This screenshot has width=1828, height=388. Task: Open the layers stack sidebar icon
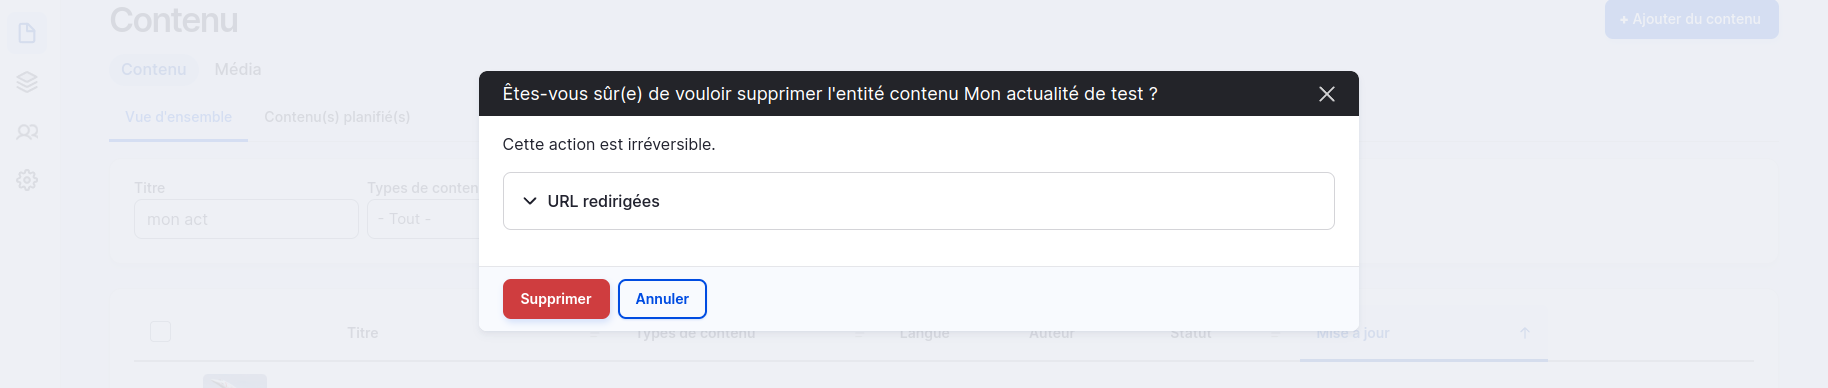click(27, 82)
